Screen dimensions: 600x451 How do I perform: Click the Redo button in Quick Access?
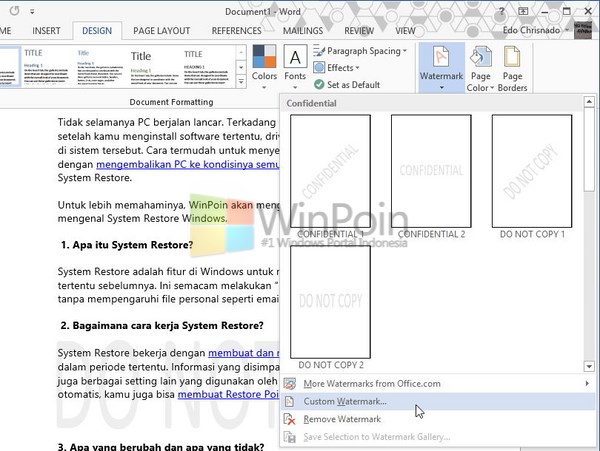coord(15,11)
